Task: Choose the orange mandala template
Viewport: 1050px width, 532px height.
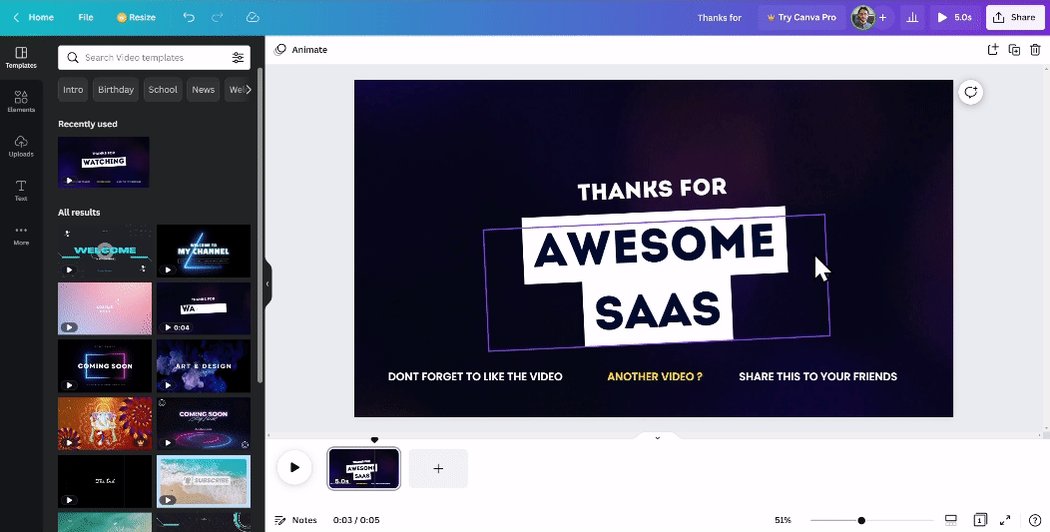Action: [x=104, y=423]
